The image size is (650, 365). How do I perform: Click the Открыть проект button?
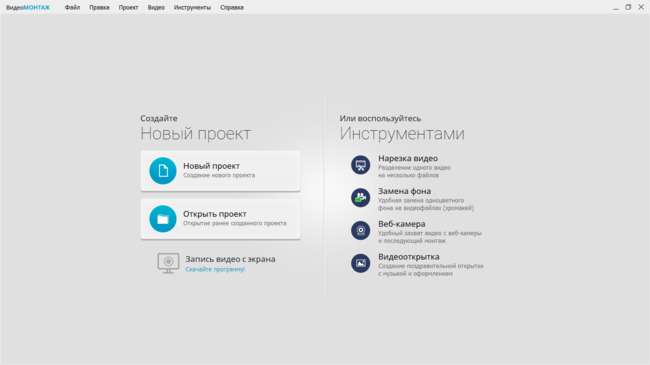pos(220,219)
